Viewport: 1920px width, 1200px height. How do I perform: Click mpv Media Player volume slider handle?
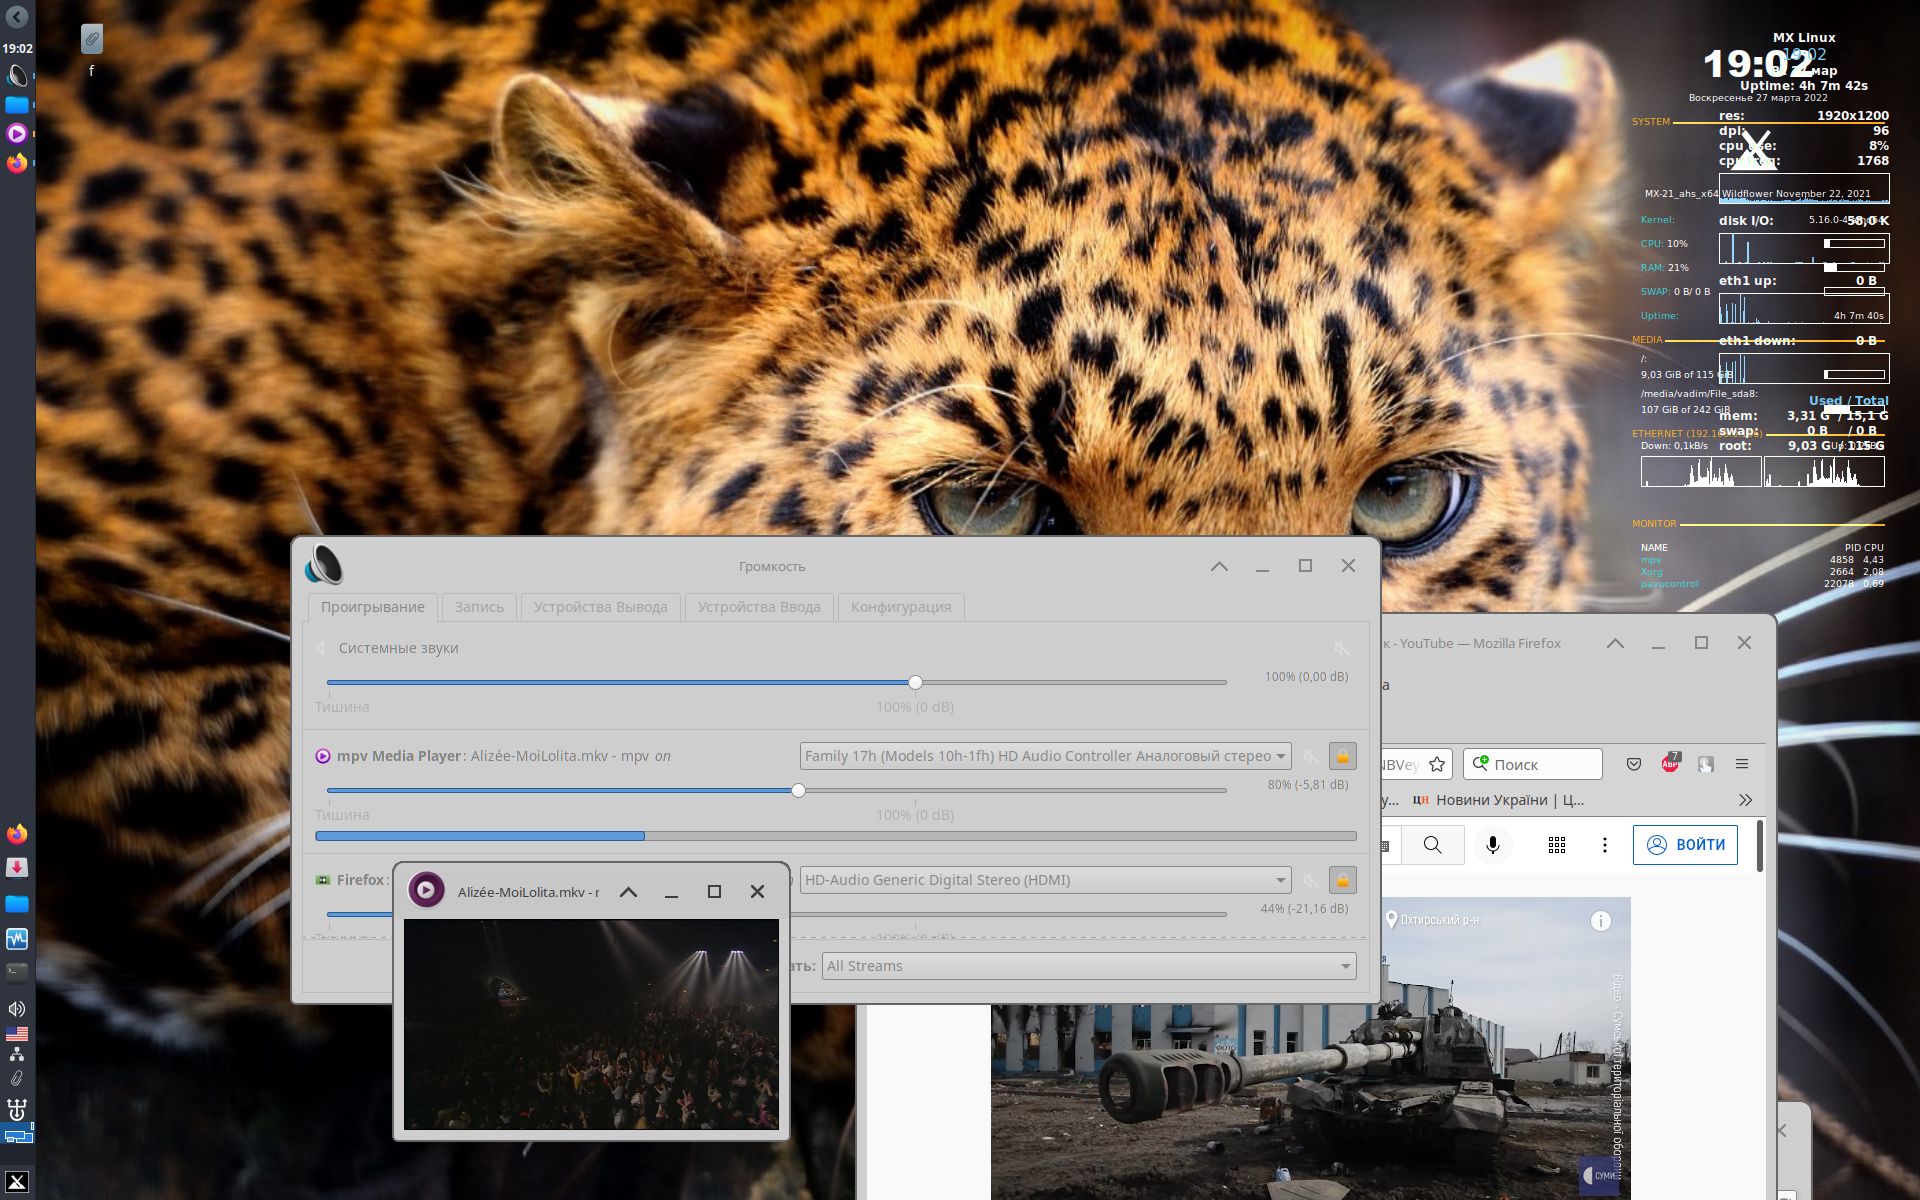[x=798, y=790]
